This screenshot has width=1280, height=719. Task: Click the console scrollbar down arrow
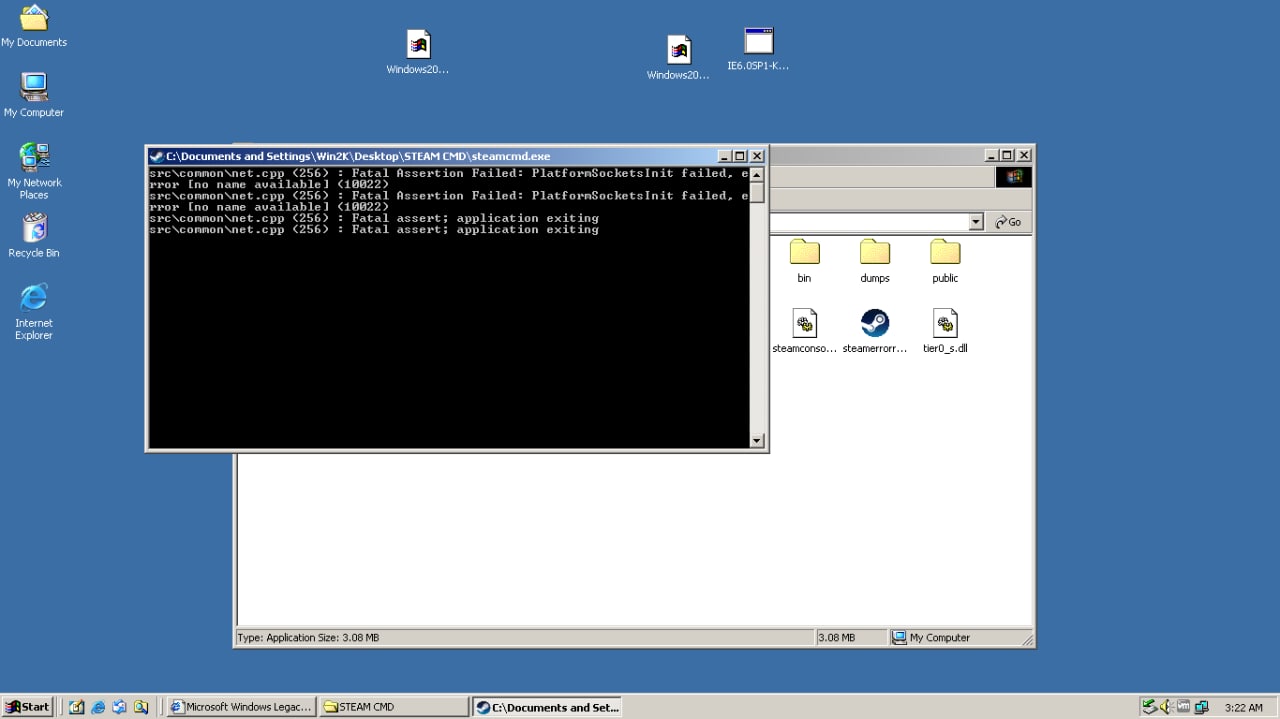pyautogui.click(x=757, y=440)
